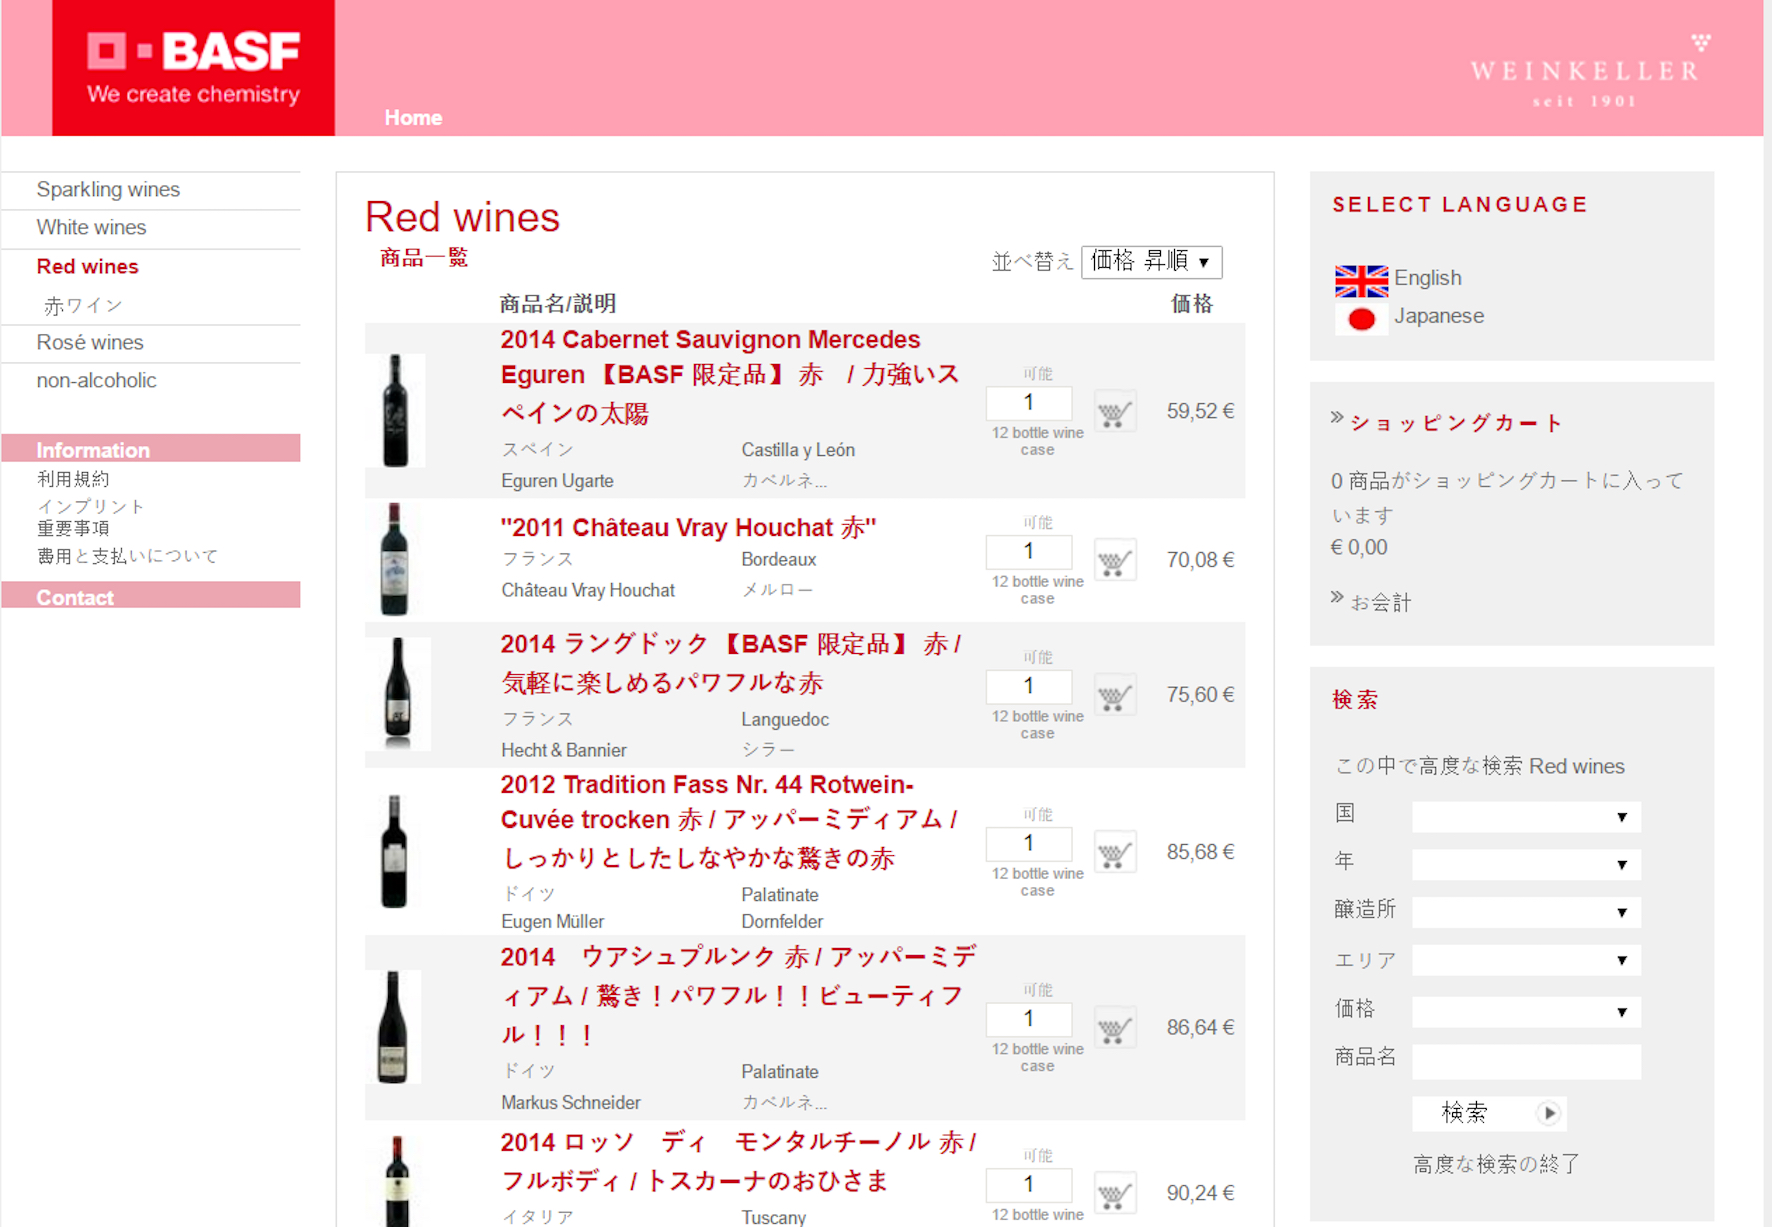Open the Rosé wines category

pyautogui.click(x=90, y=343)
